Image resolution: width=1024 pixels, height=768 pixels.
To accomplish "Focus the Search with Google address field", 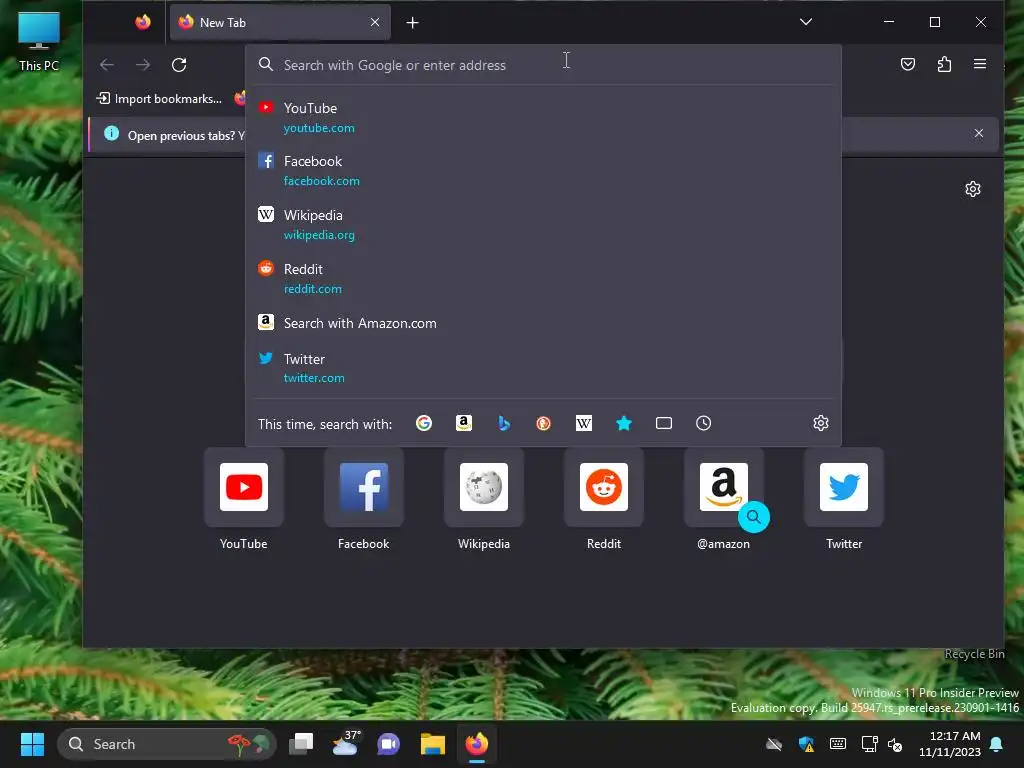I will 543,65.
